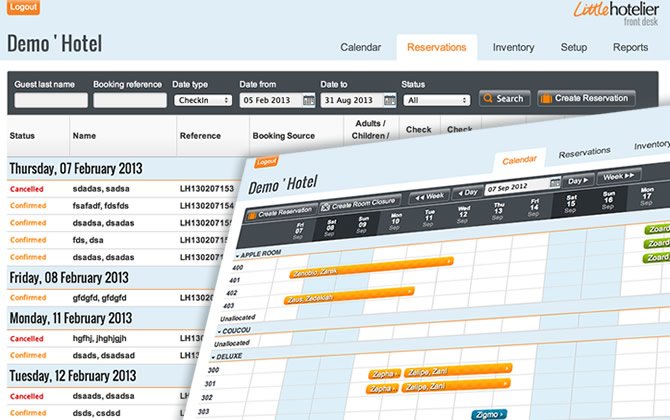
Task: Click the Reference column header
Action: point(200,136)
